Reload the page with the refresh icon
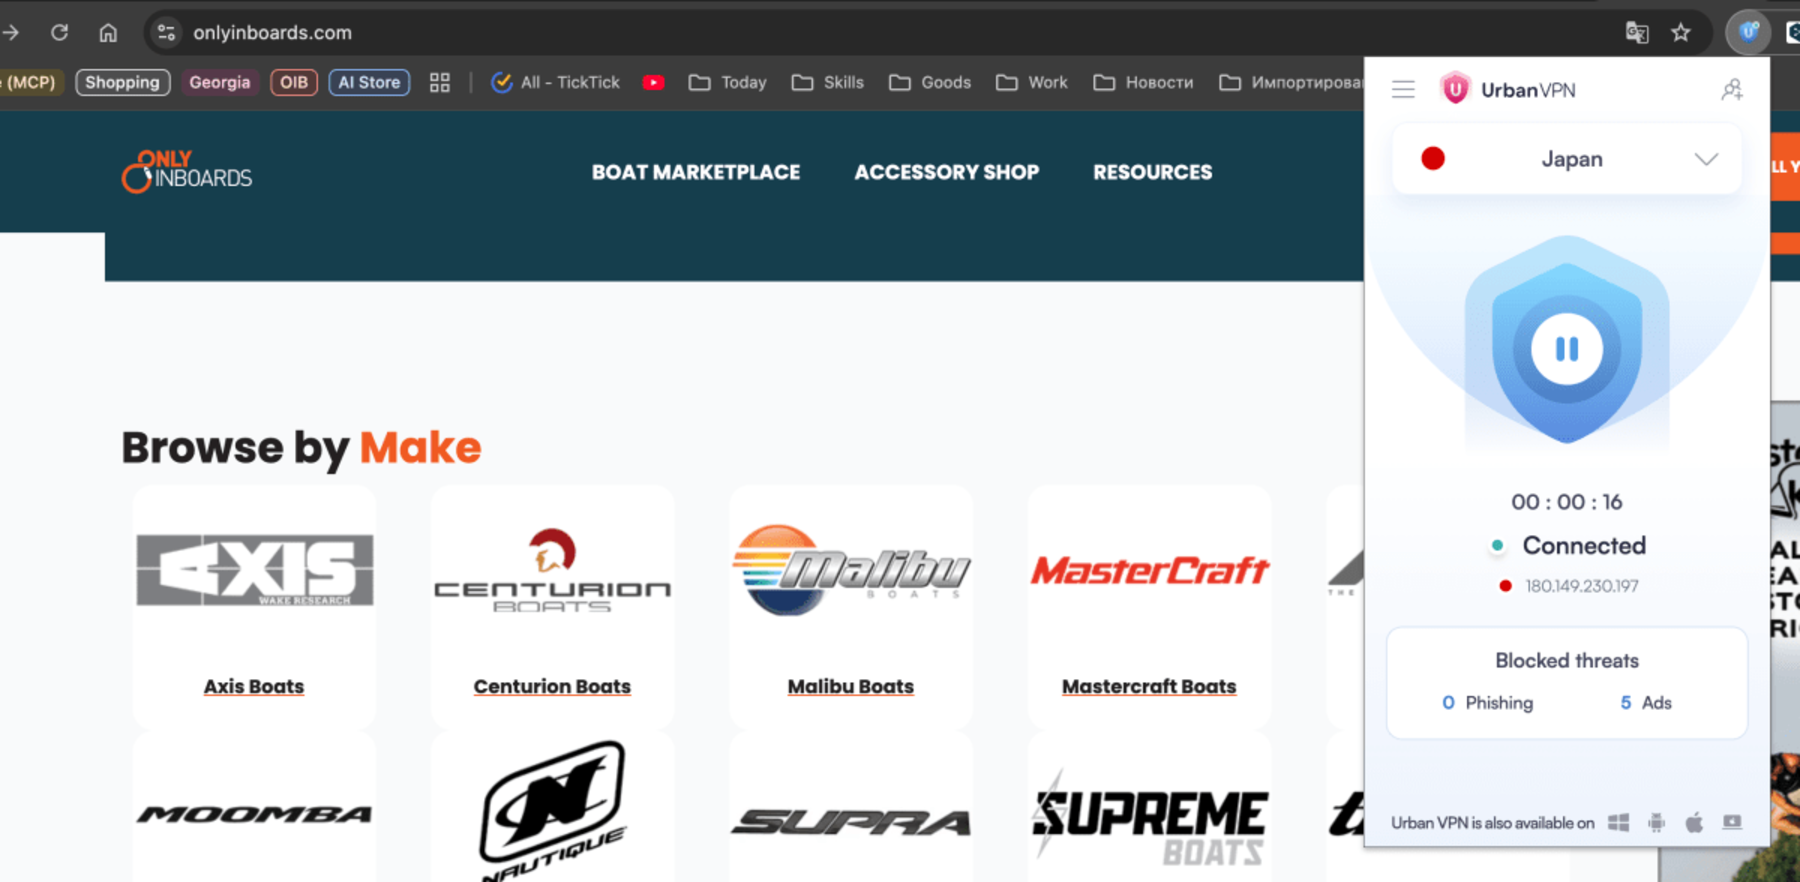 (x=60, y=33)
